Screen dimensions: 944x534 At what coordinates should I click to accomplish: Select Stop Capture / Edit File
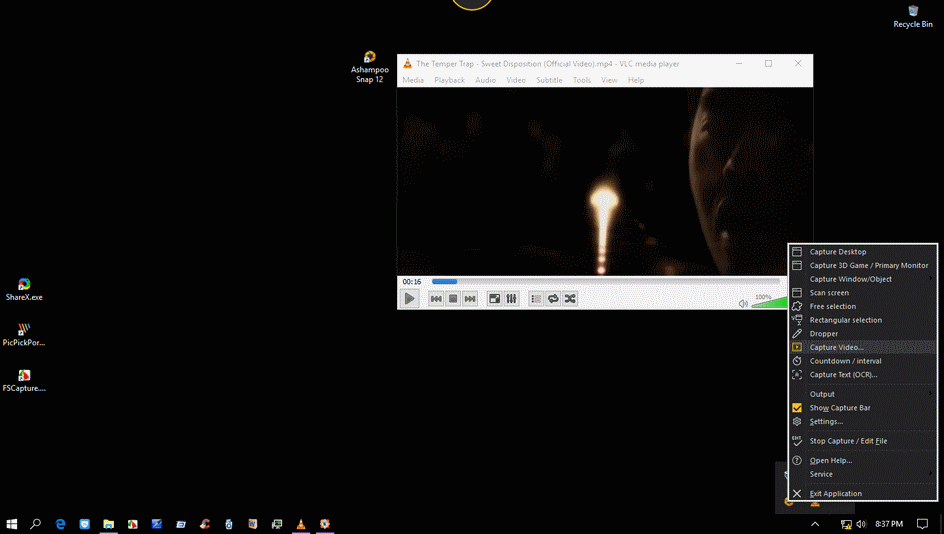[862, 441]
